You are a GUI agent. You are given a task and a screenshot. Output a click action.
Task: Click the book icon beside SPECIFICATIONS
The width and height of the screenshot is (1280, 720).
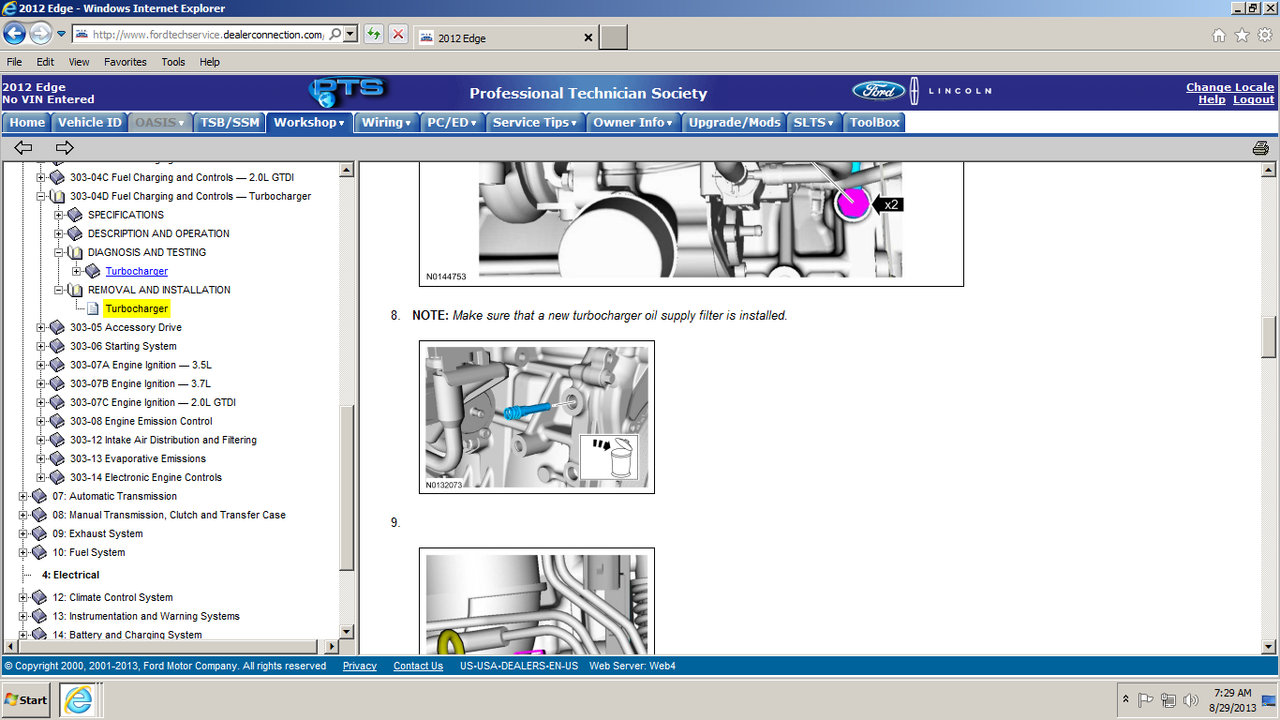75,214
